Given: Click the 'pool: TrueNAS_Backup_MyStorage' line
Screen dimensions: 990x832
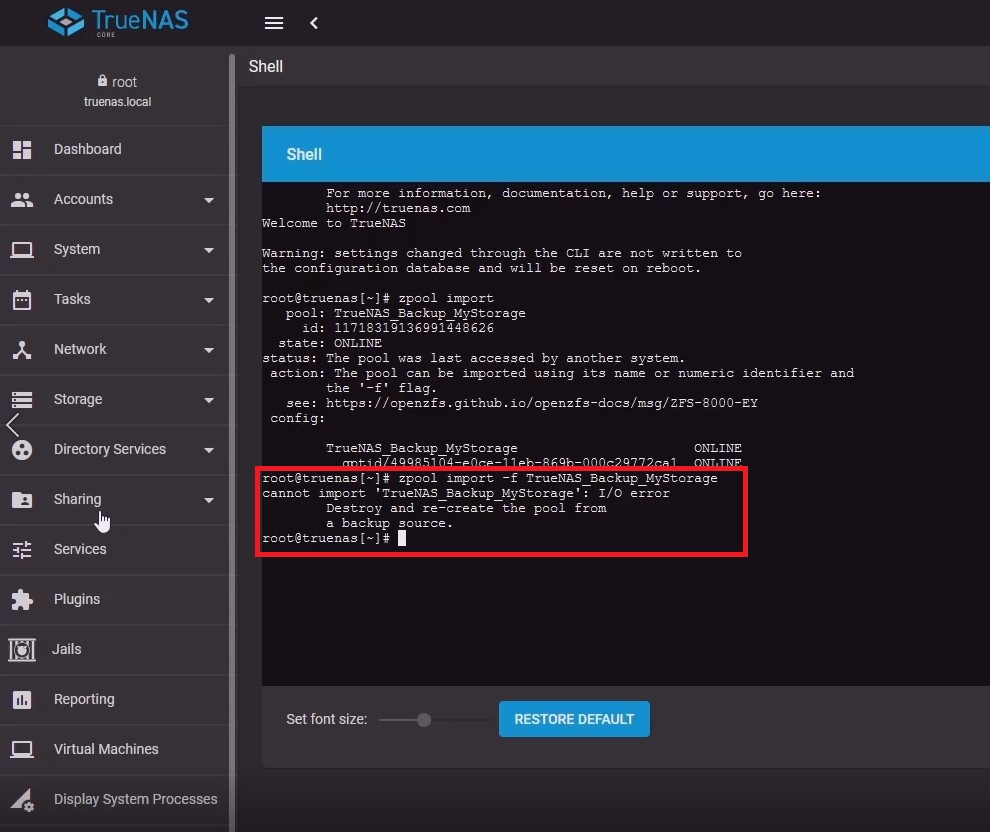Looking at the screenshot, I should 405,313.
